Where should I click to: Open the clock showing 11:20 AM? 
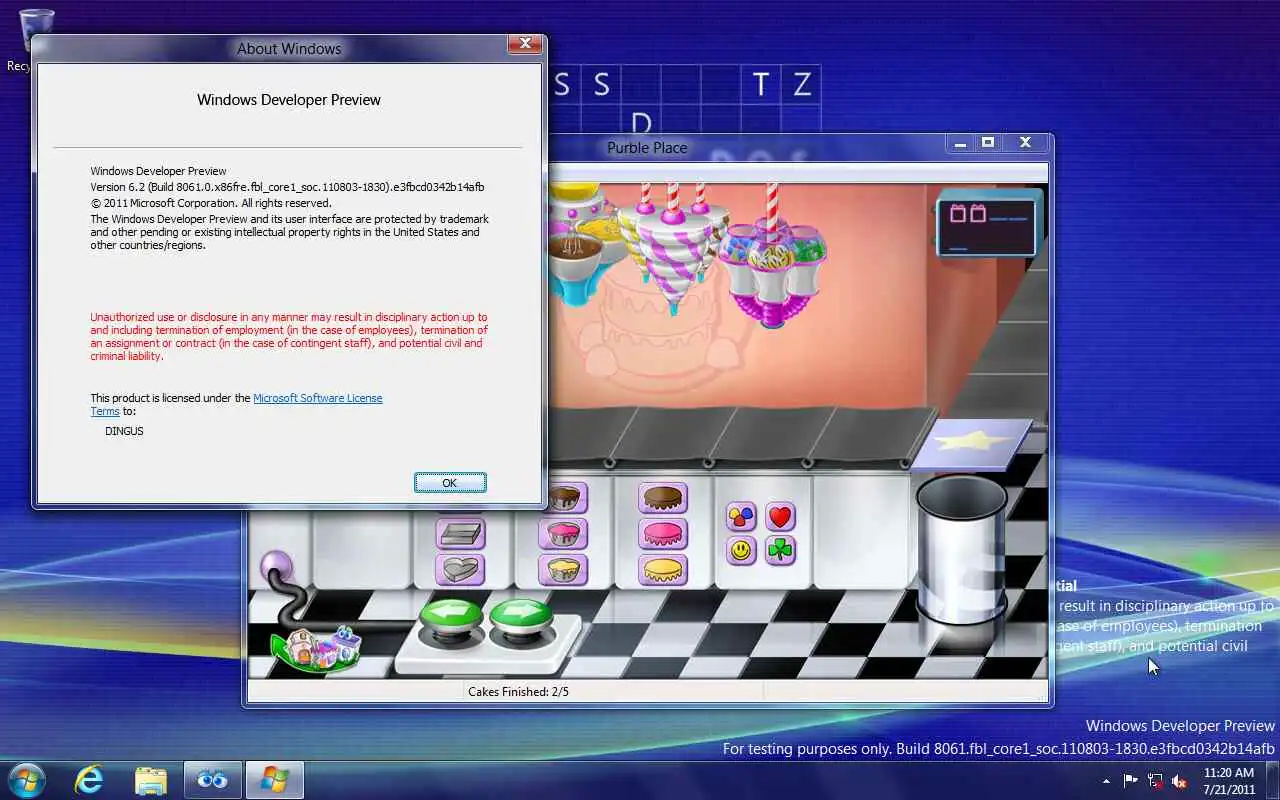tap(1229, 780)
